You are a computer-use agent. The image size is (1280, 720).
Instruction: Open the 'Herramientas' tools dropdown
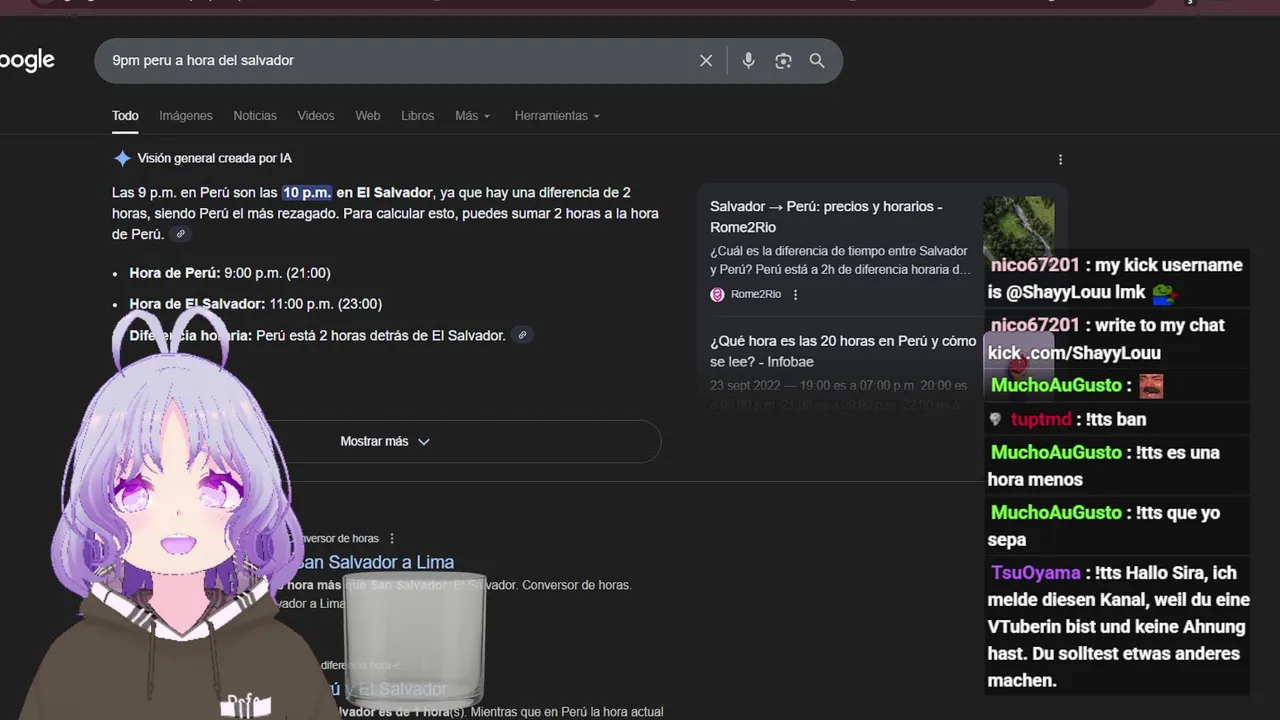click(557, 116)
